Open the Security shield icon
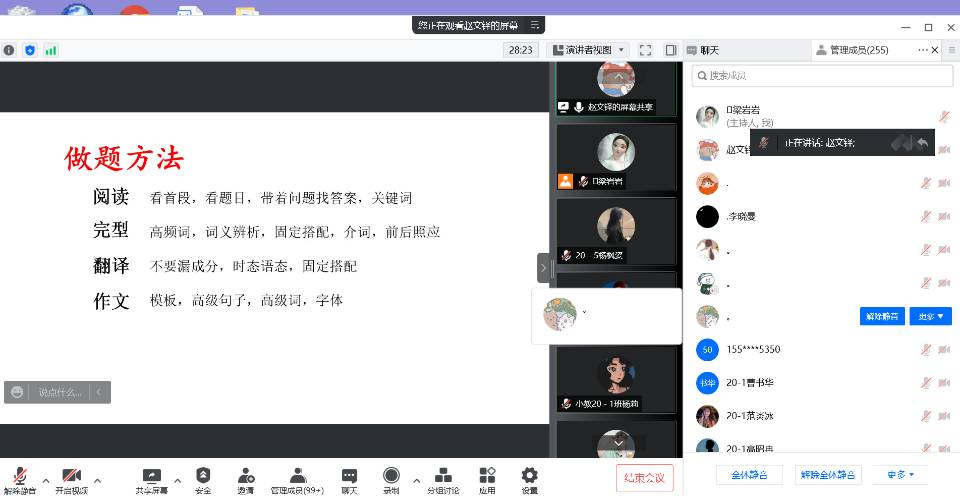Screen dimensions: 960x496 pos(203,476)
